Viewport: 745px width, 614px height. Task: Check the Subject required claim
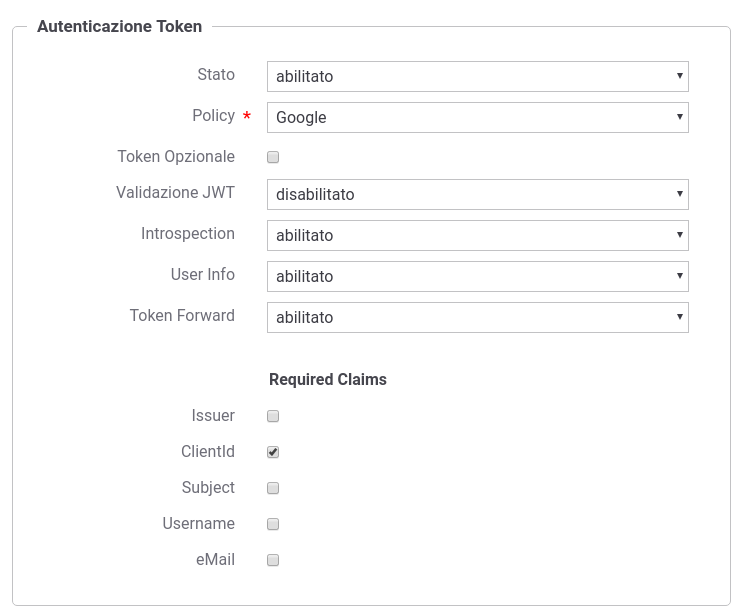click(273, 488)
